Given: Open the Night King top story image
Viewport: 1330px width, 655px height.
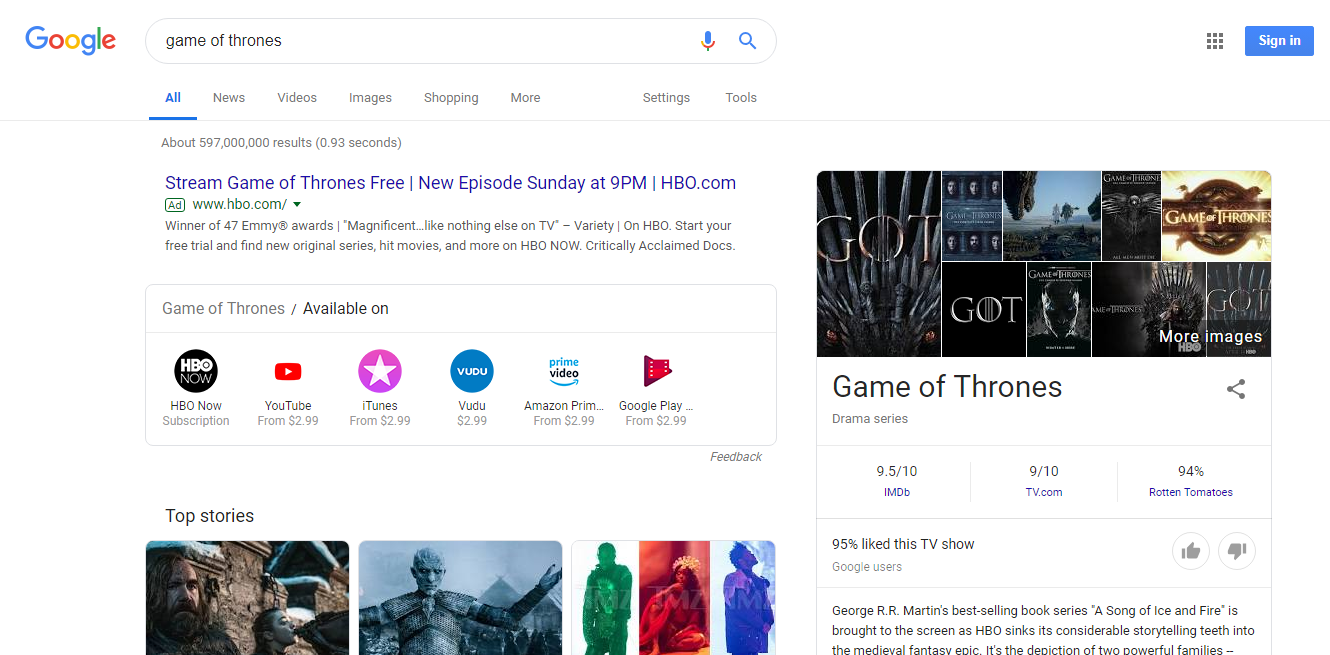Looking at the screenshot, I should pyautogui.click(x=460, y=598).
